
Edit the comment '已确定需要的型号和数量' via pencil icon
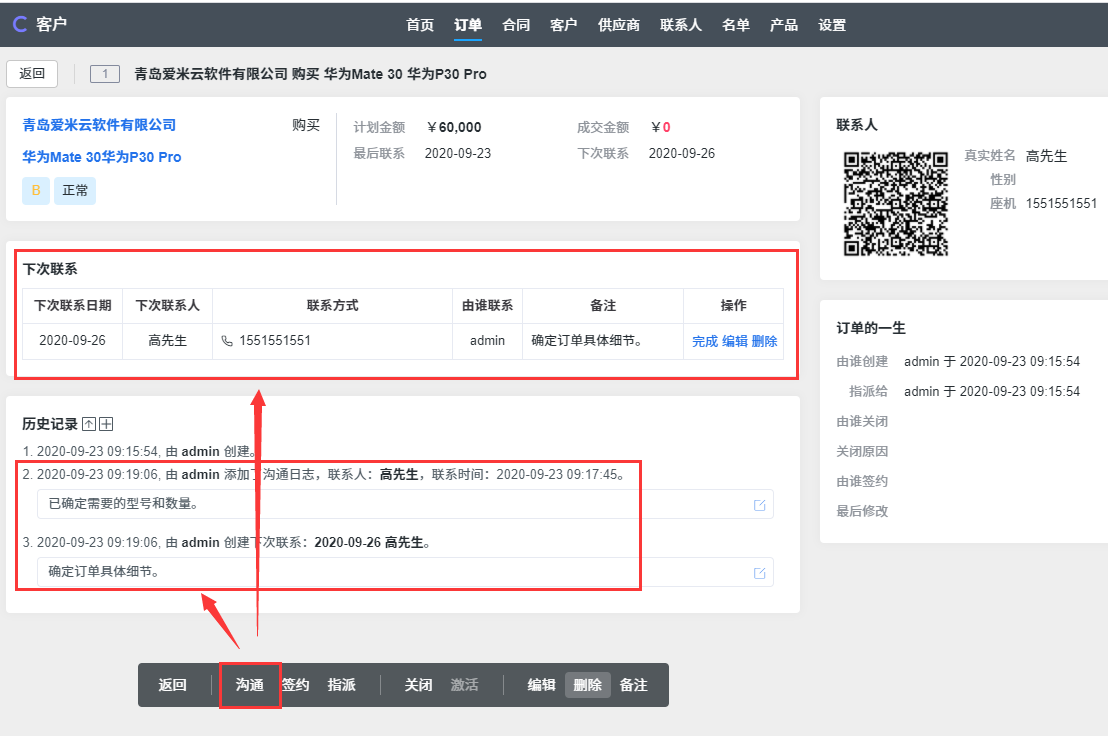(759, 505)
